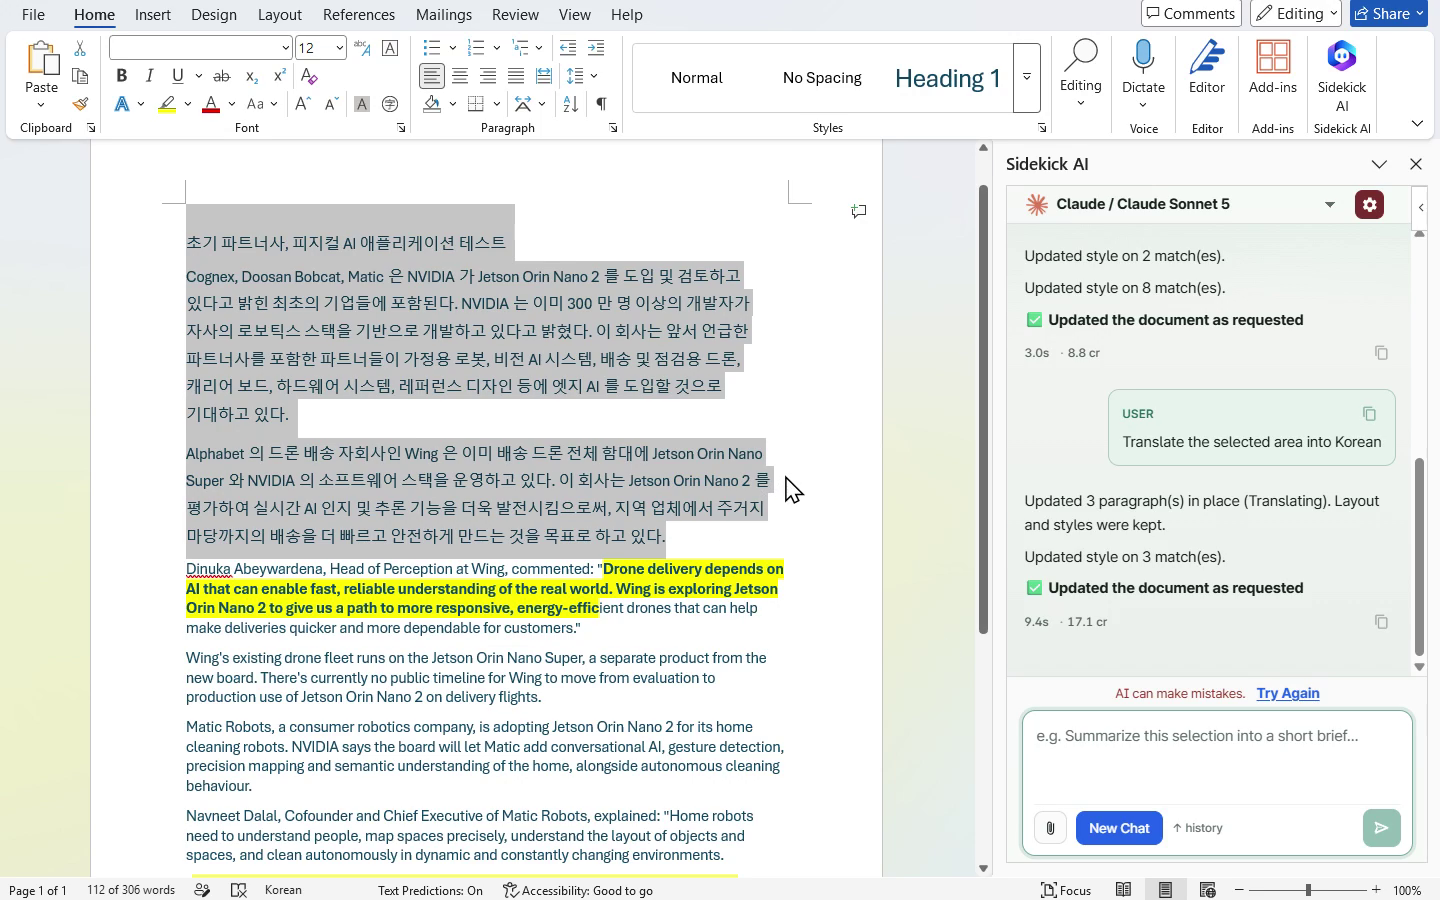Screen dimensions: 1440x900
Task: Click the Decrease Indent icon
Action: 568,48
